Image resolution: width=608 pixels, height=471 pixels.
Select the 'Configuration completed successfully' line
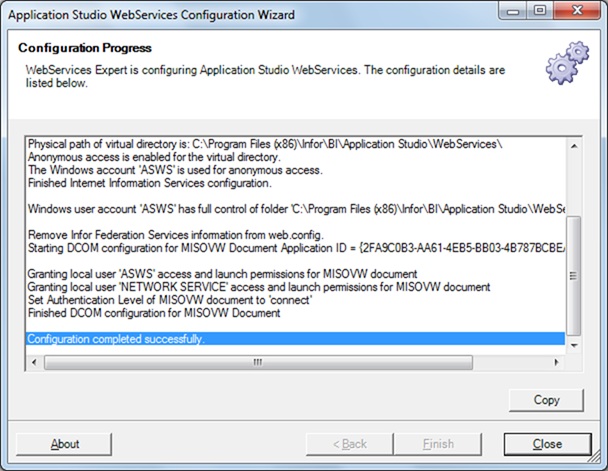[x=116, y=340]
